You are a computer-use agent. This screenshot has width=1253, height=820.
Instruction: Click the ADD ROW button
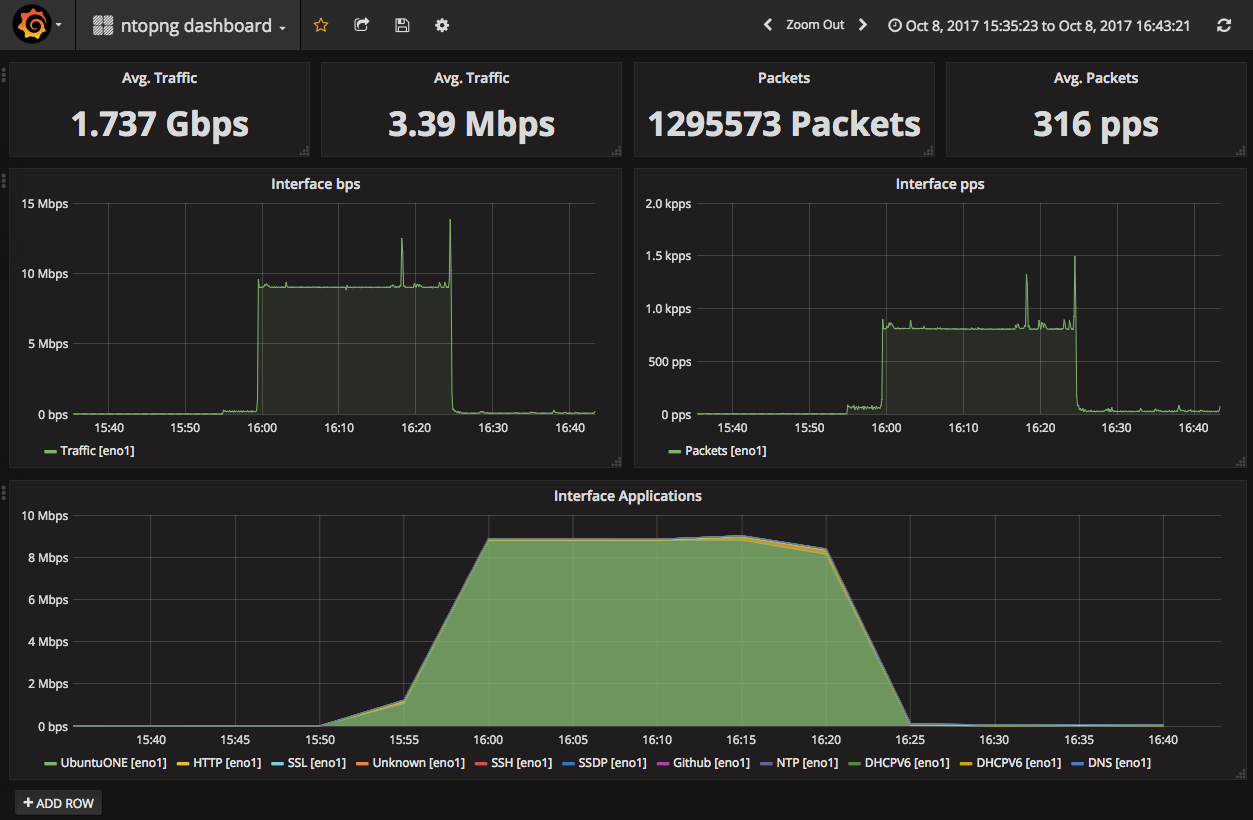pos(58,803)
